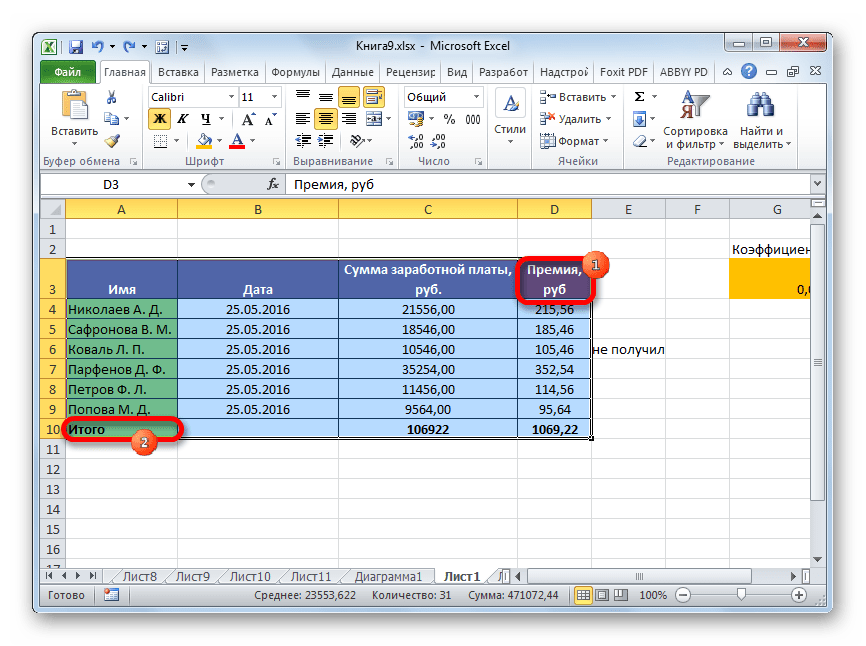Select the Format Painter brush
866x646 pixels.
click(112, 141)
